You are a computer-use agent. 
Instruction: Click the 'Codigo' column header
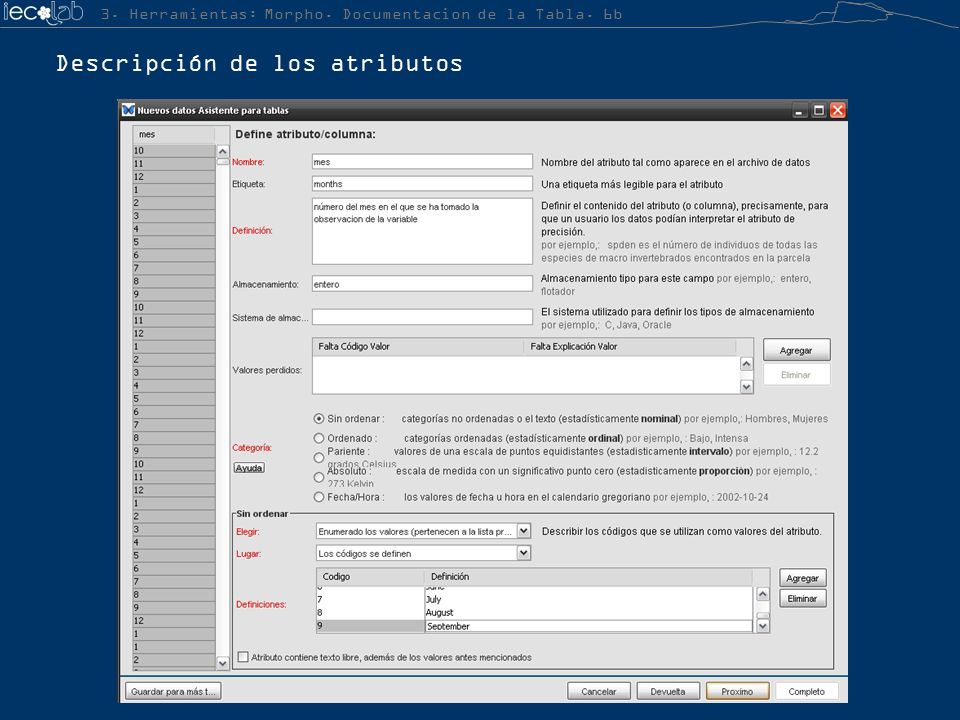coord(370,577)
